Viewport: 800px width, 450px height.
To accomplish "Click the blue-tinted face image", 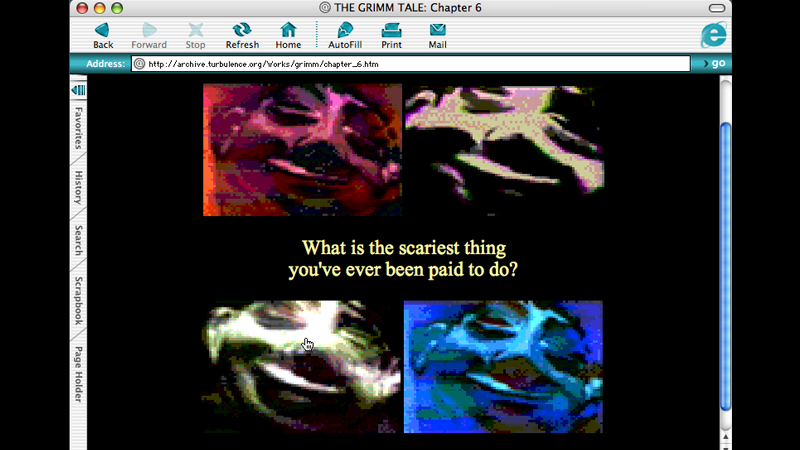I will pyautogui.click(x=503, y=366).
